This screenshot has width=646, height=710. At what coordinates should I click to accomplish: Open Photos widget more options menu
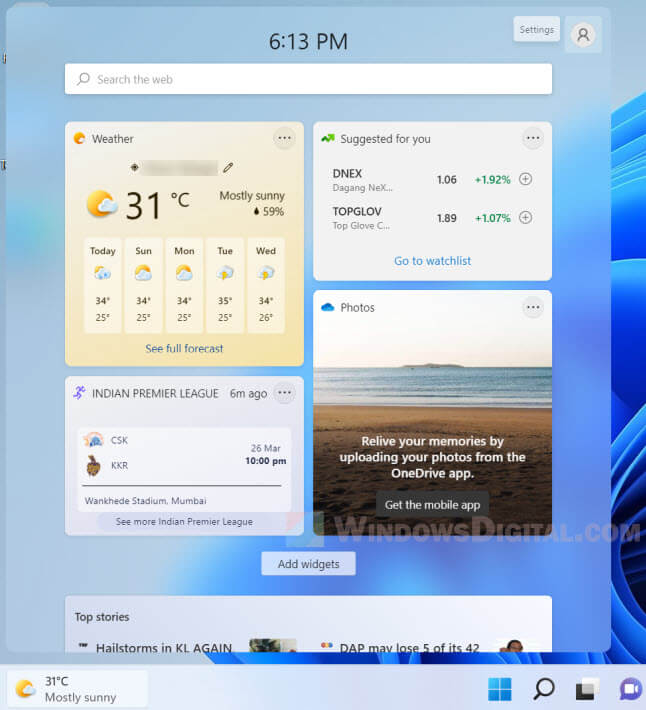click(x=533, y=307)
